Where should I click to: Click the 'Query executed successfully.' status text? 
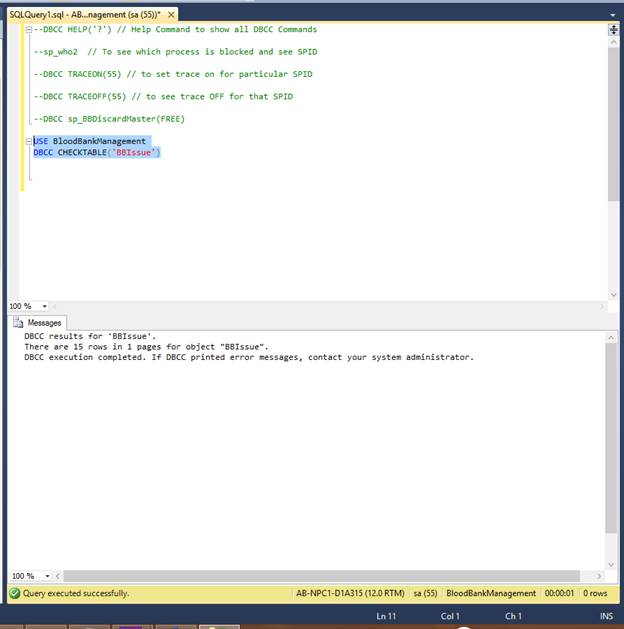point(76,593)
